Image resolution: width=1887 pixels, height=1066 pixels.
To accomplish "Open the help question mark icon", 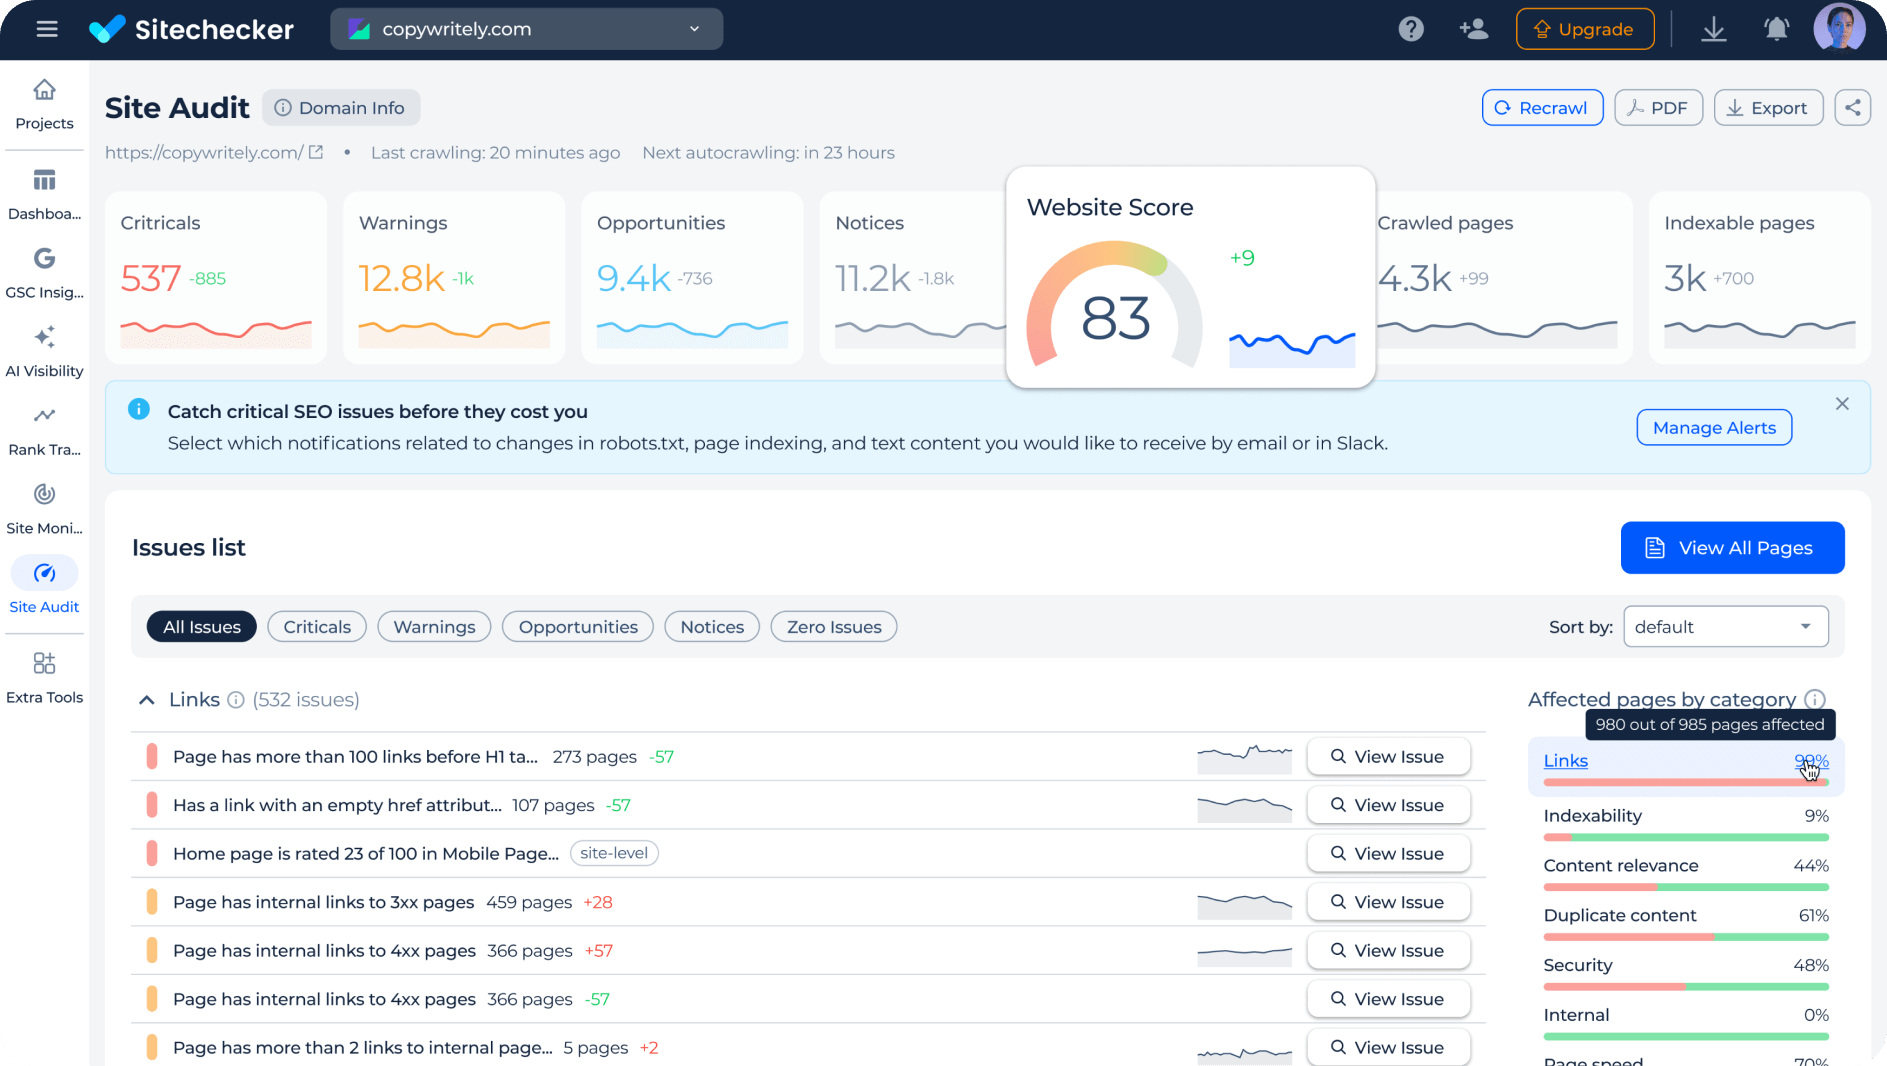I will click(1411, 29).
